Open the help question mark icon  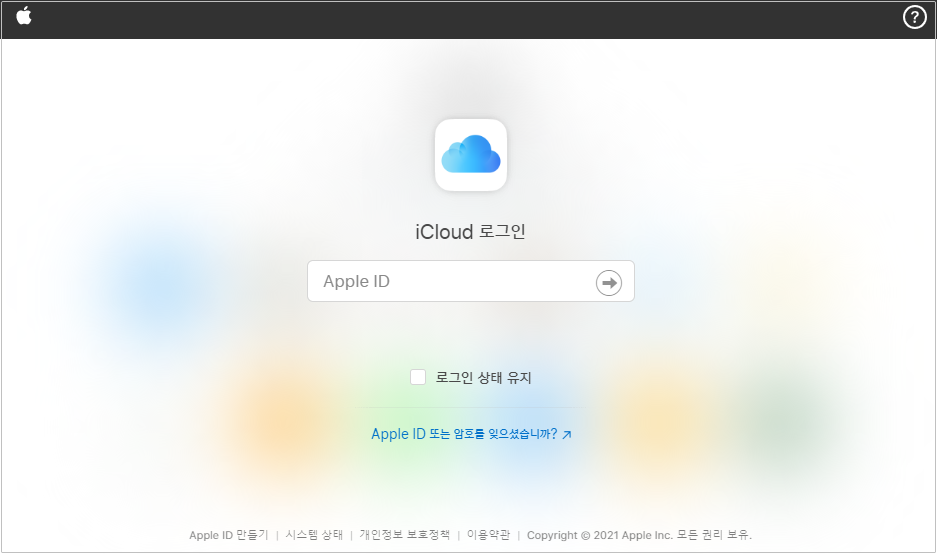[914, 17]
